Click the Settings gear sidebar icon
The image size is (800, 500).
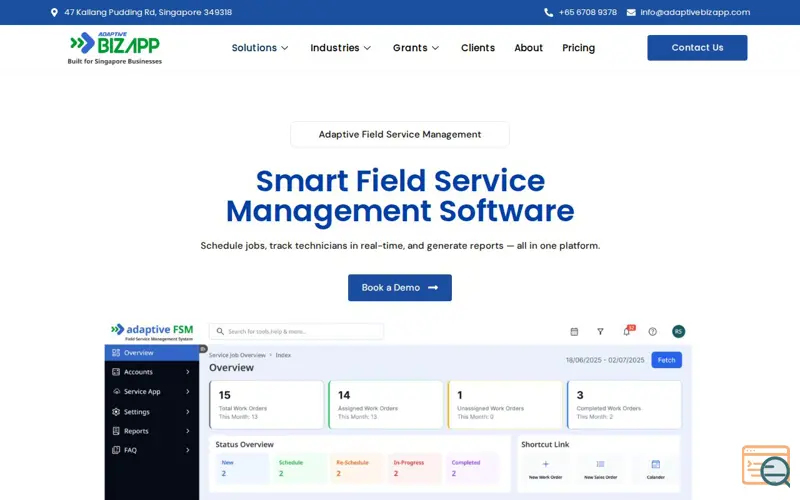[116, 412]
